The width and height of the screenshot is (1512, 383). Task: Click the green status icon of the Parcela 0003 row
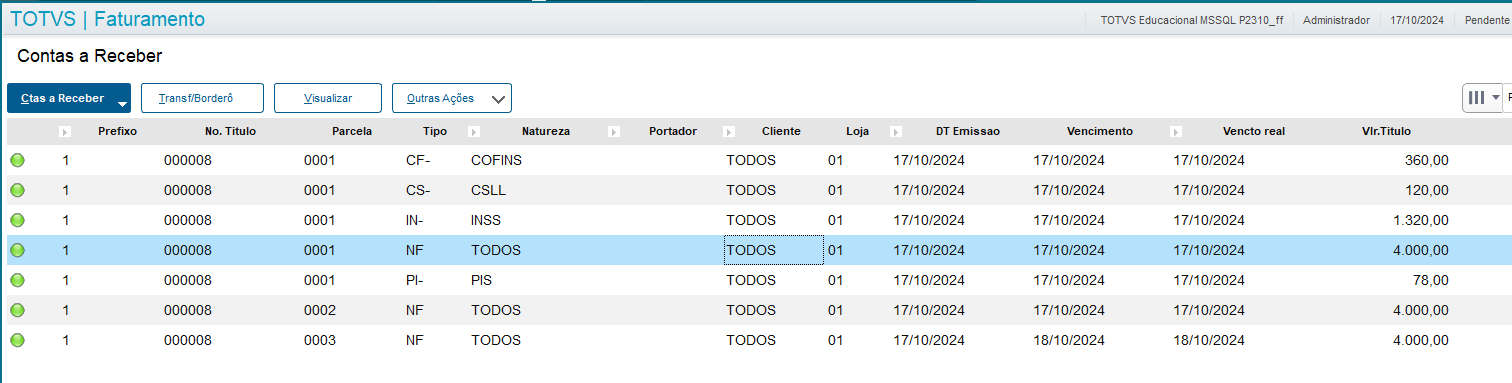pyautogui.click(x=18, y=340)
